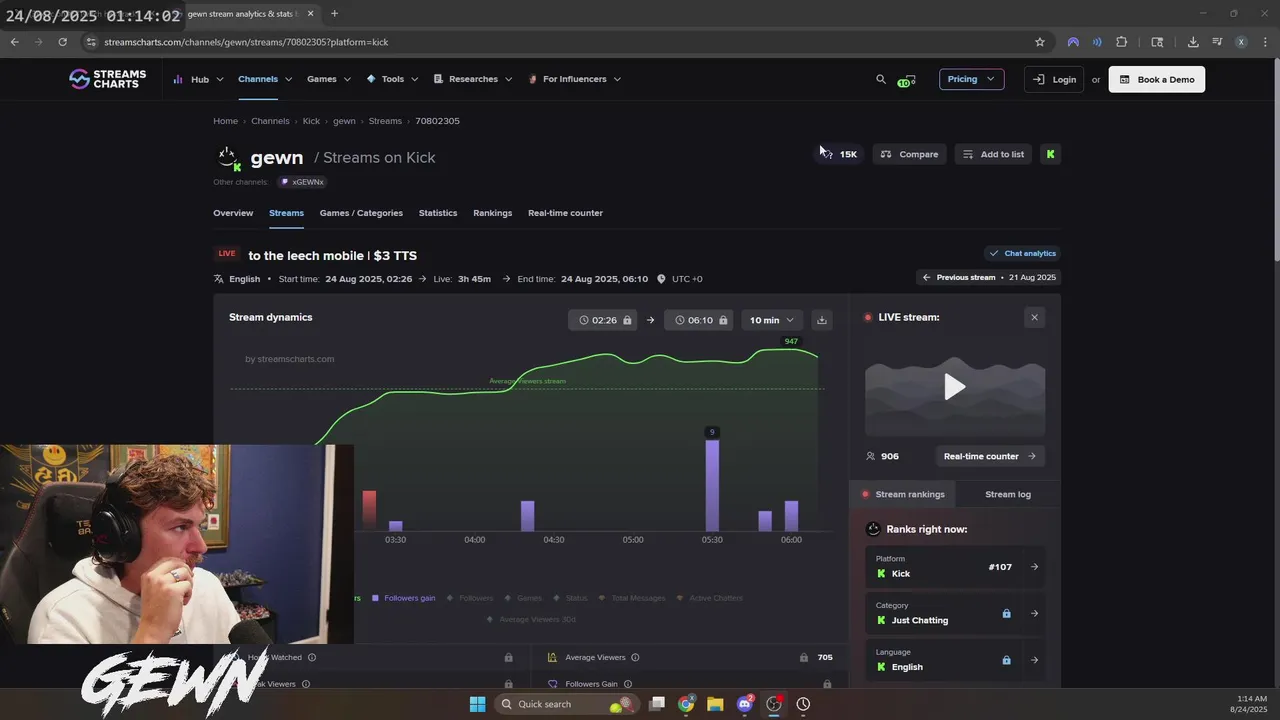Viewport: 1280px width, 720px height.
Task: Open Chat analytics
Action: pyautogui.click(x=1022, y=253)
